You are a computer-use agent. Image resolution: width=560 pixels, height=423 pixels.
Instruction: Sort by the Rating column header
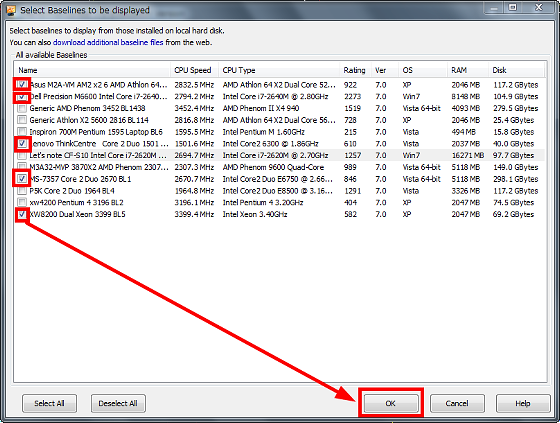point(355,70)
